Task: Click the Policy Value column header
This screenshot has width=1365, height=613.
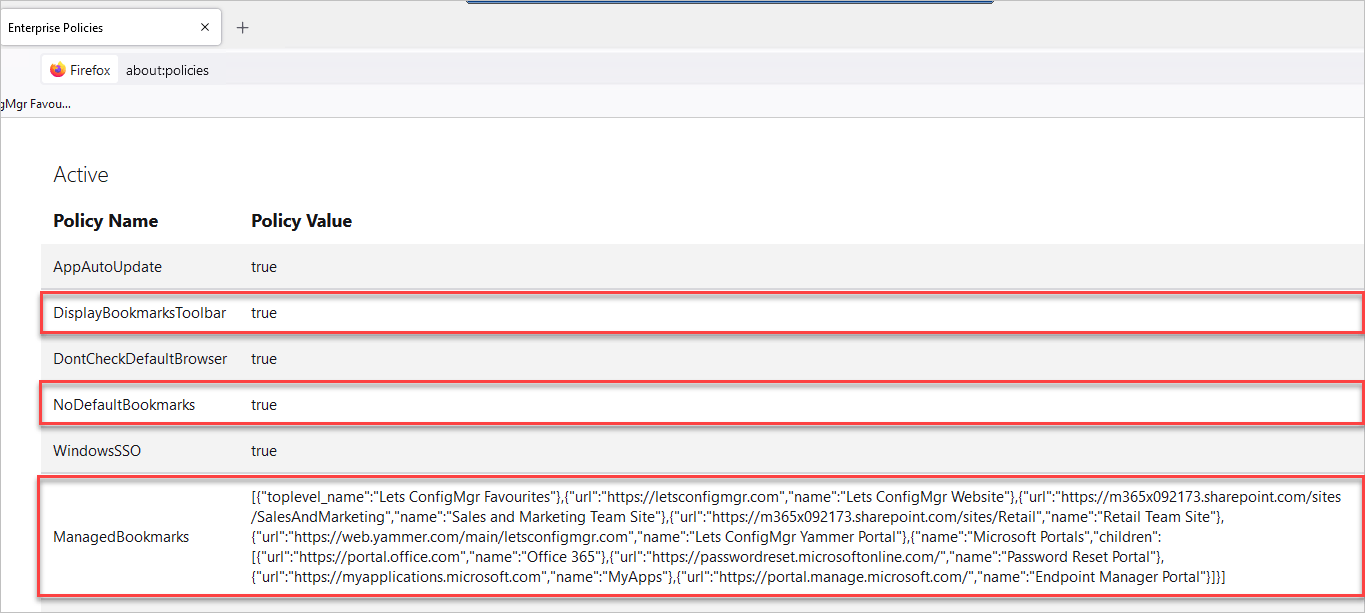Action: pos(301,221)
